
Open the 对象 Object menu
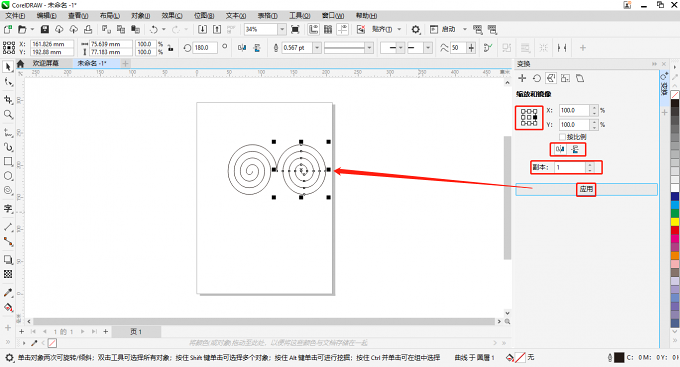click(141, 16)
